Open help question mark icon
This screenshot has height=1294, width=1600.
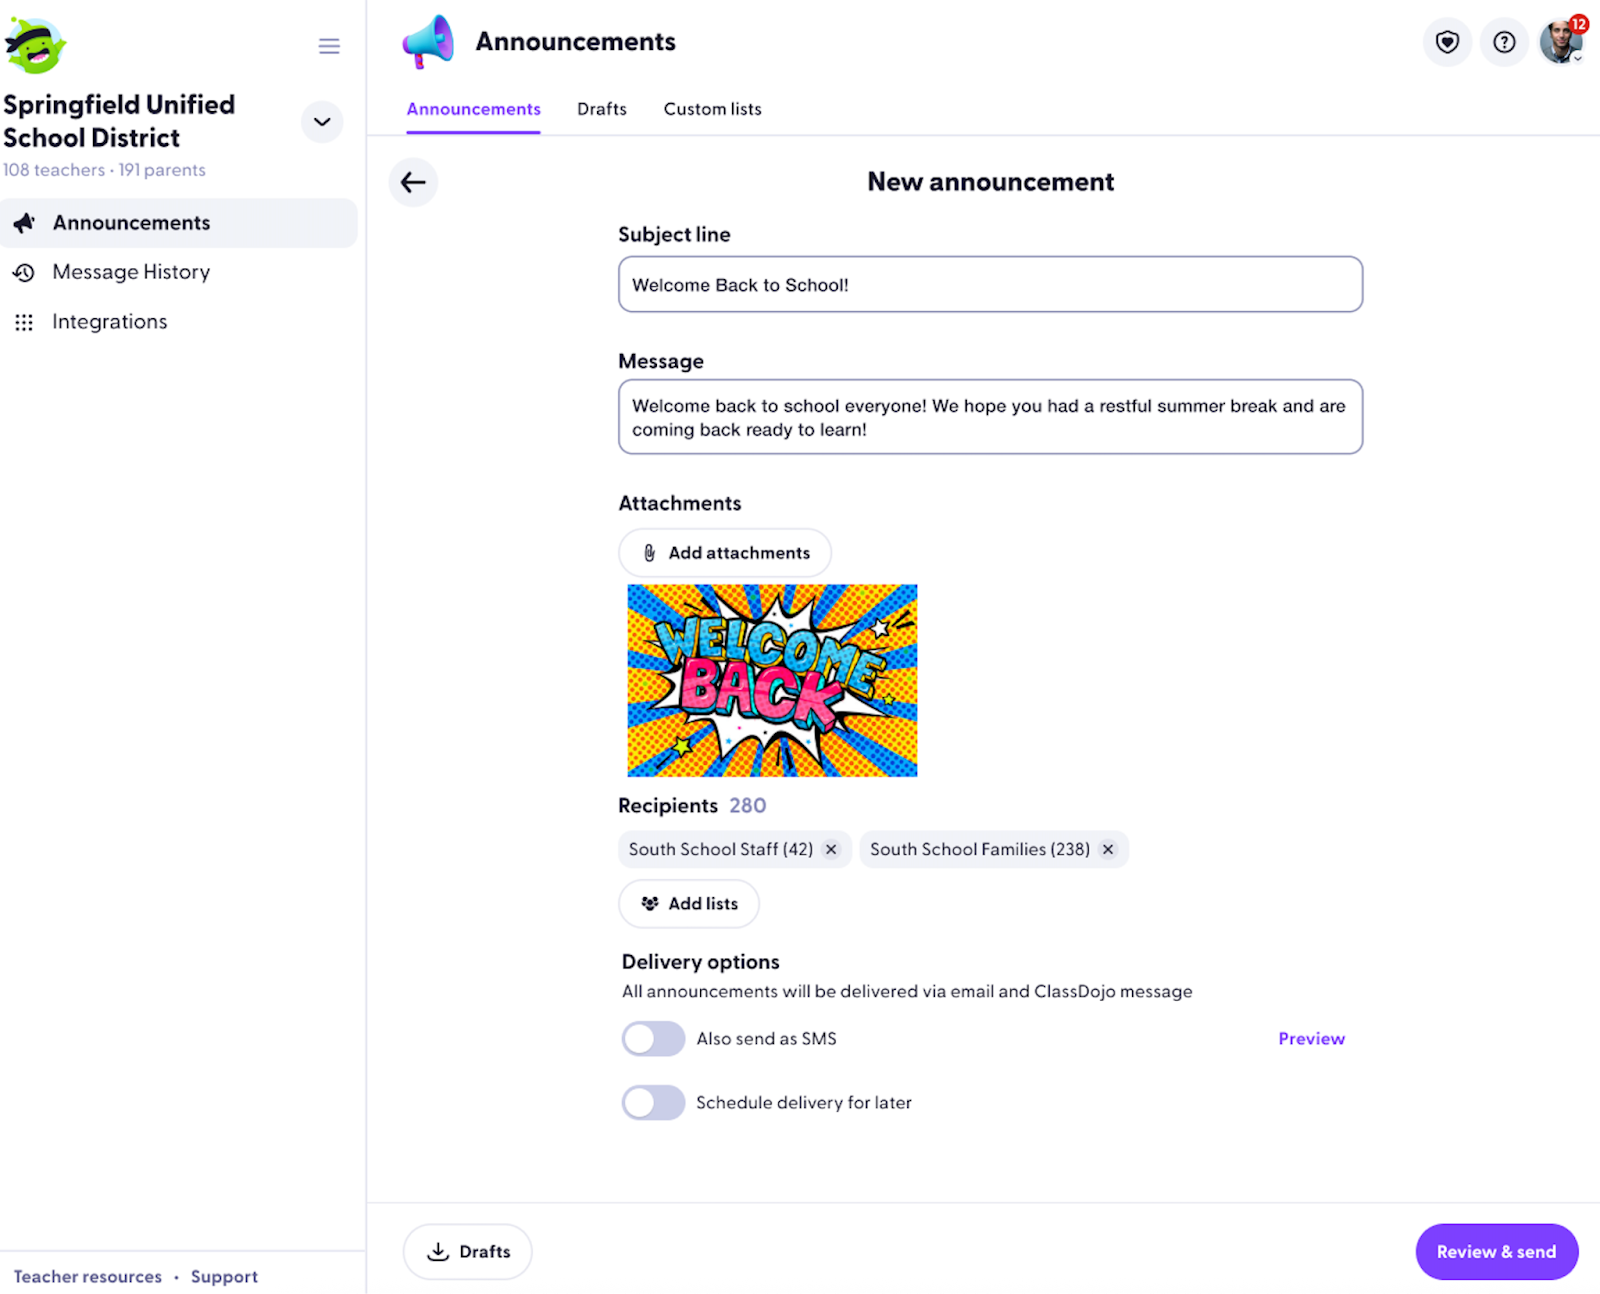[x=1504, y=42]
